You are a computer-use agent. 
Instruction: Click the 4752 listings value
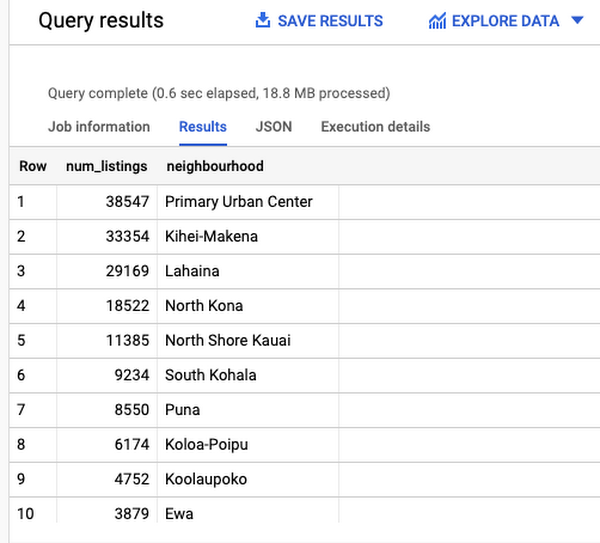(x=132, y=479)
